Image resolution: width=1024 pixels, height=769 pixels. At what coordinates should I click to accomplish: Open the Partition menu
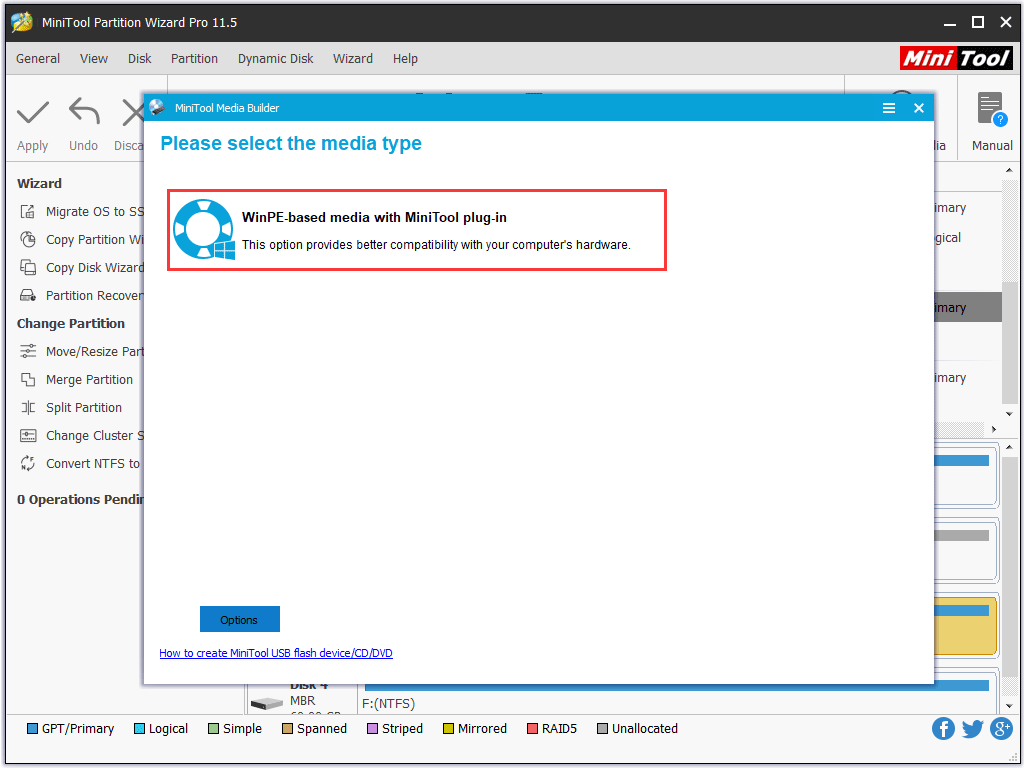coord(194,59)
